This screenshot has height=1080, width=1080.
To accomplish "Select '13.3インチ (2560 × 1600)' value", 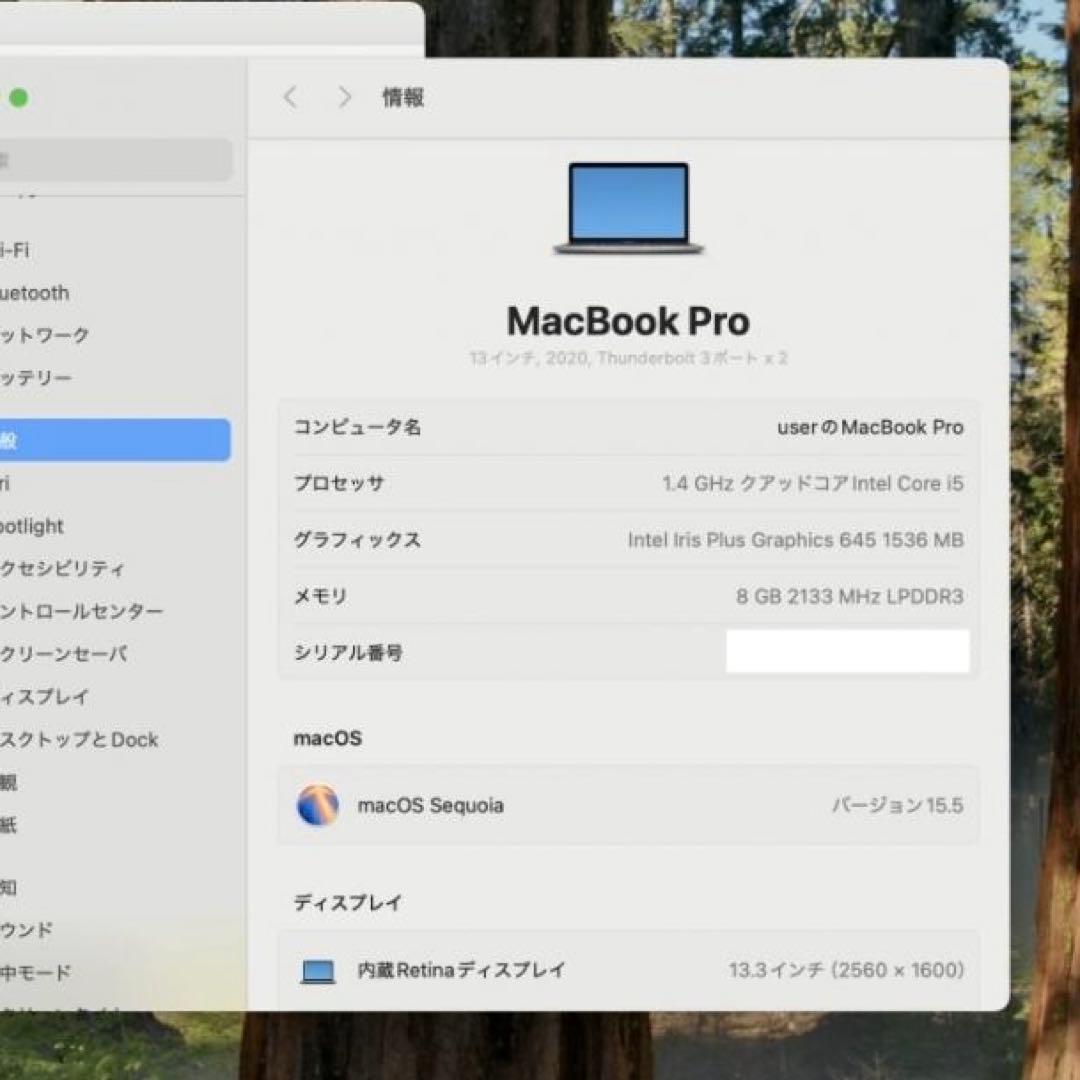I will [x=847, y=970].
